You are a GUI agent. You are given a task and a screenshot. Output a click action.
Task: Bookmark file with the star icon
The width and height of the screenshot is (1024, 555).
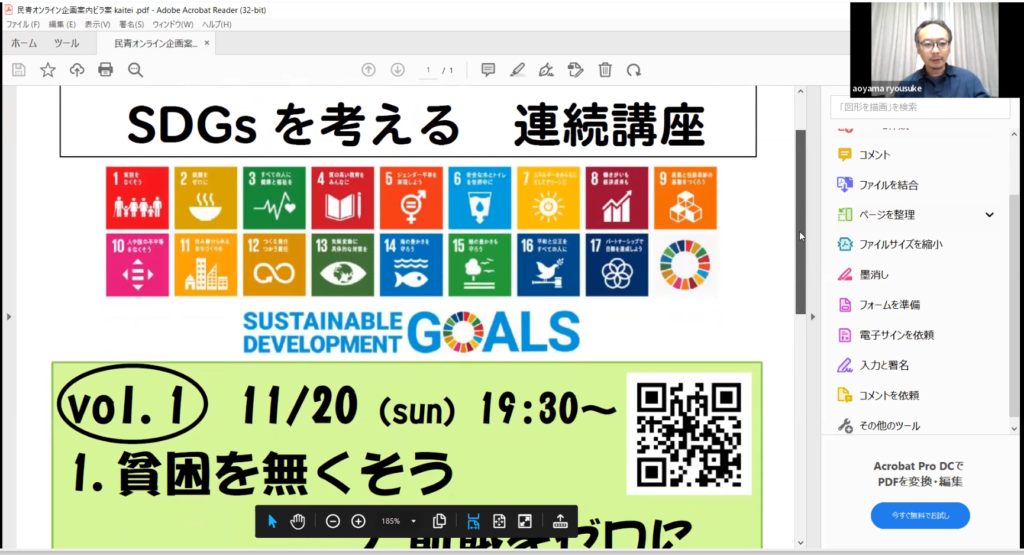pos(47,70)
